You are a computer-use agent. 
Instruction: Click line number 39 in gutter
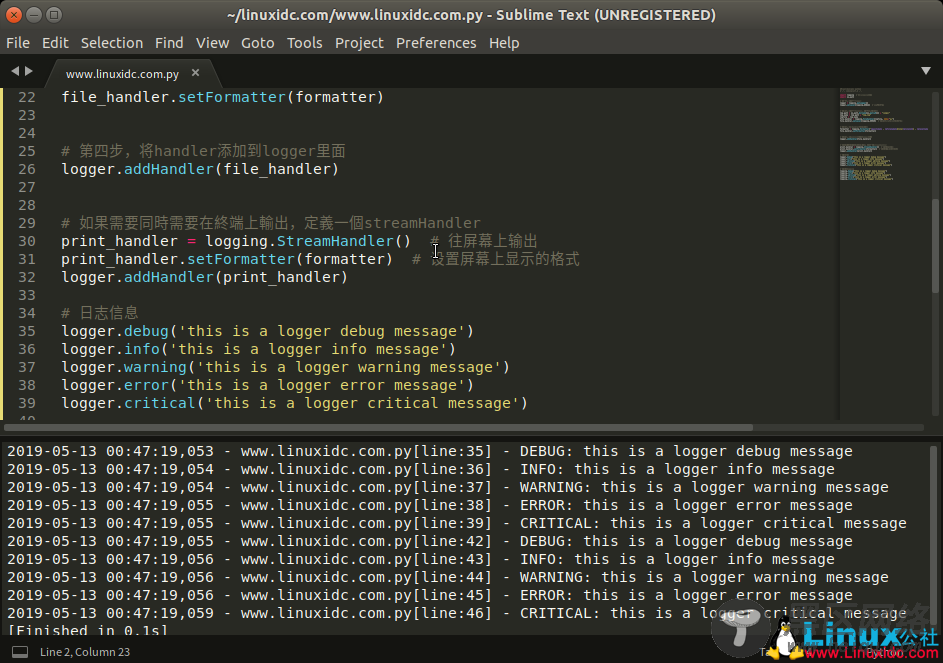26,403
